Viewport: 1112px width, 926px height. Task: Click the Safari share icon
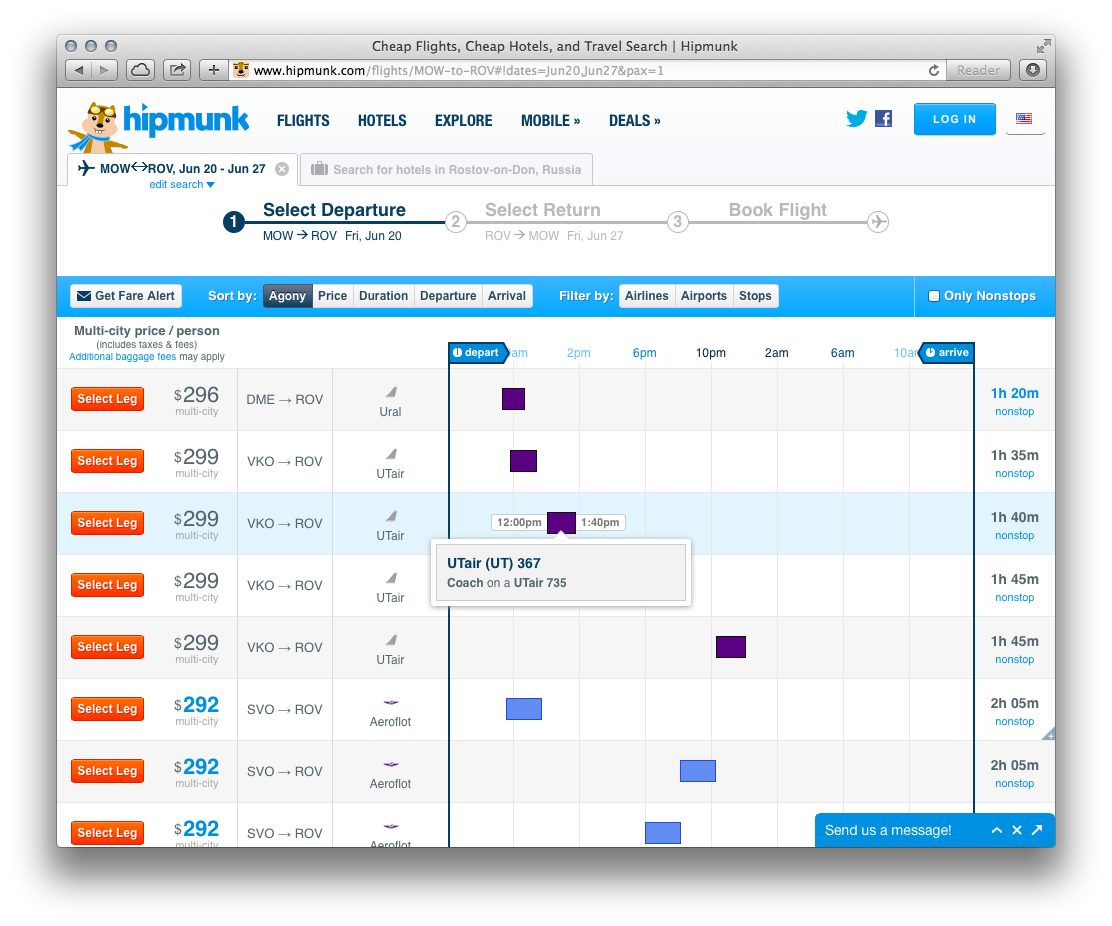tap(177, 70)
